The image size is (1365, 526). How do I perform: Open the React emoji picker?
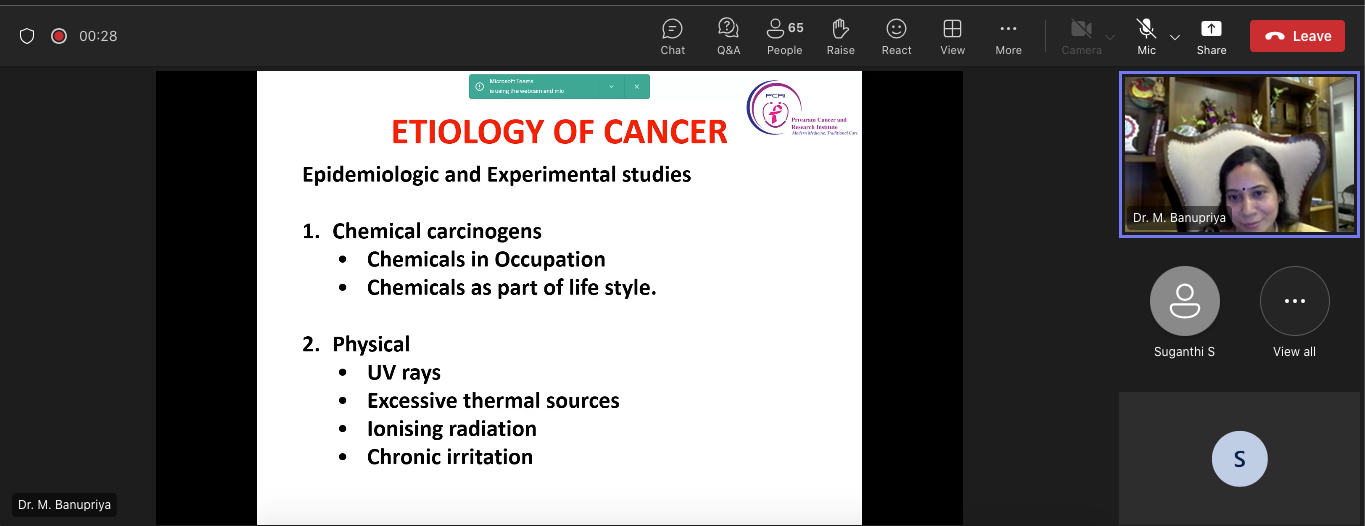(x=896, y=36)
